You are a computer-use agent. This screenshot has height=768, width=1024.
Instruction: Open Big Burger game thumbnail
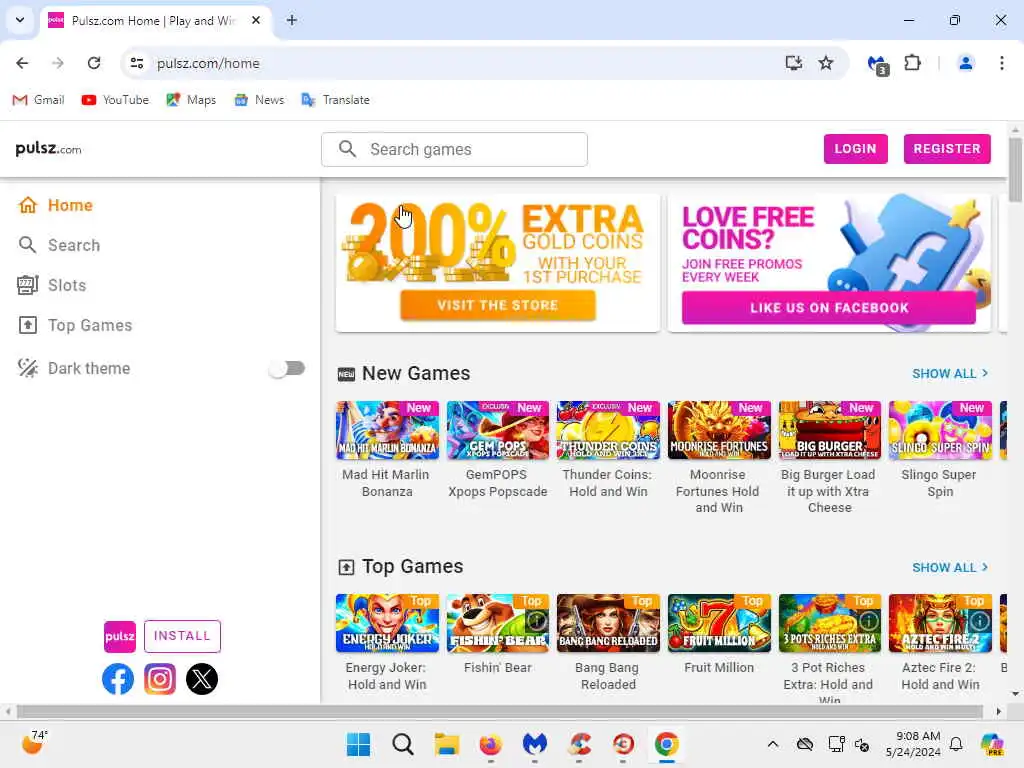(x=829, y=430)
